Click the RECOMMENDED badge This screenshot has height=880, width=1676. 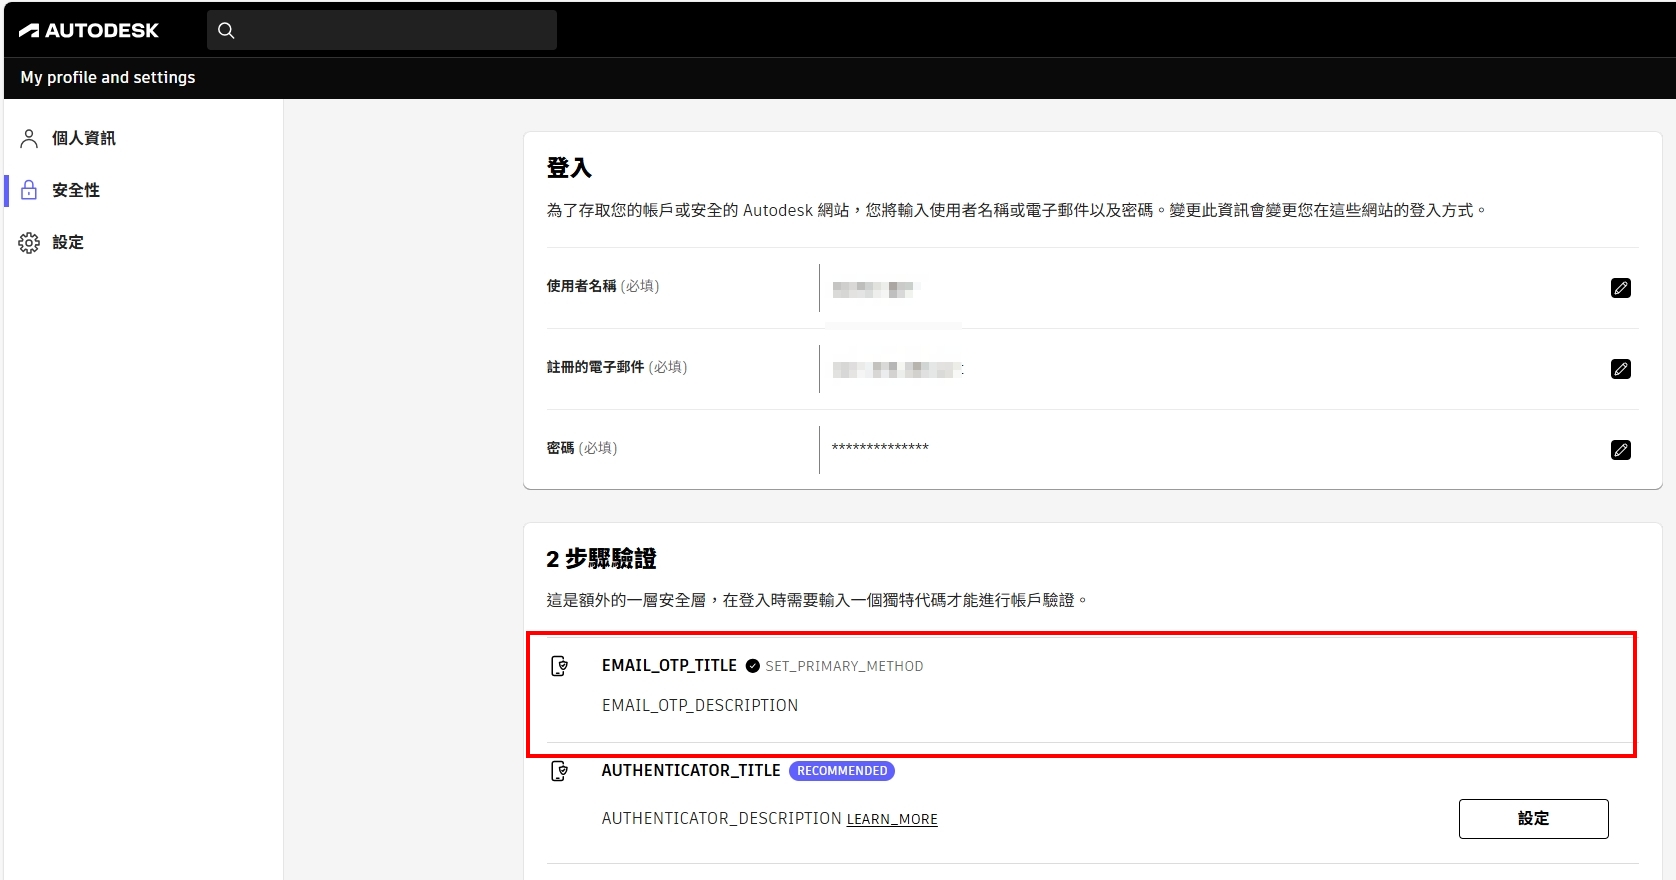(842, 771)
